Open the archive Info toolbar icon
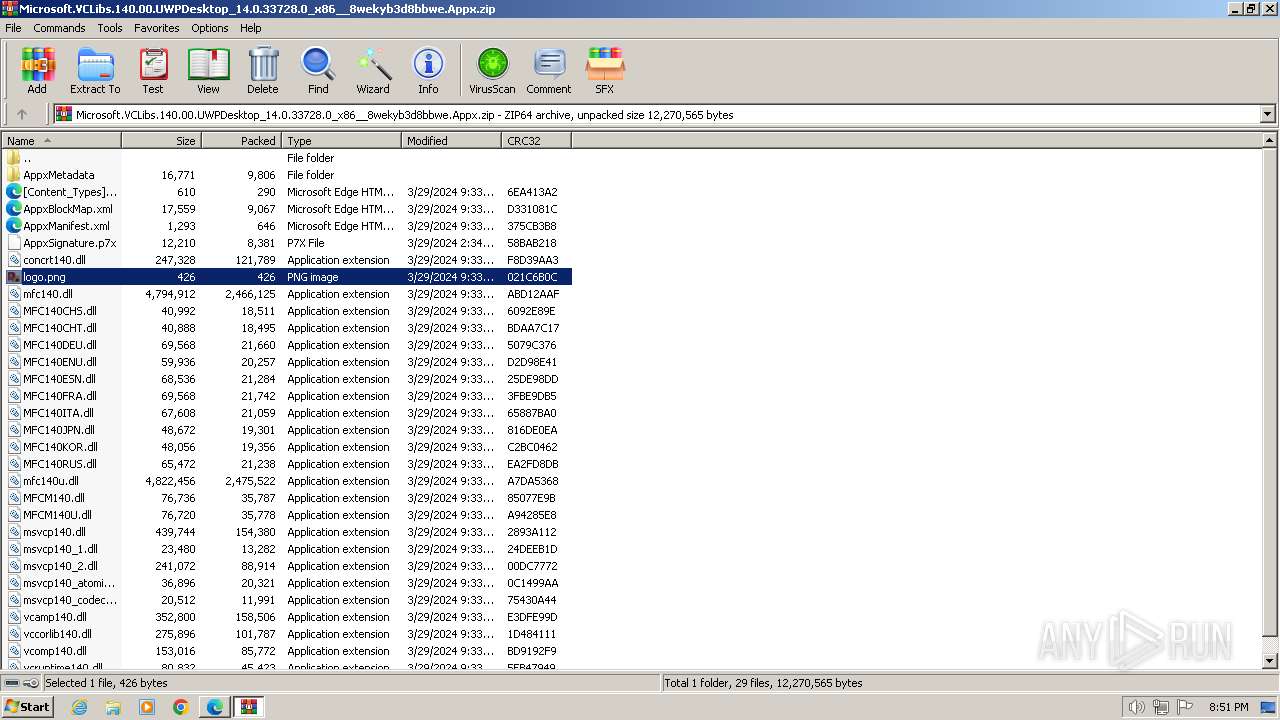1280x720 pixels. (x=428, y=70)
